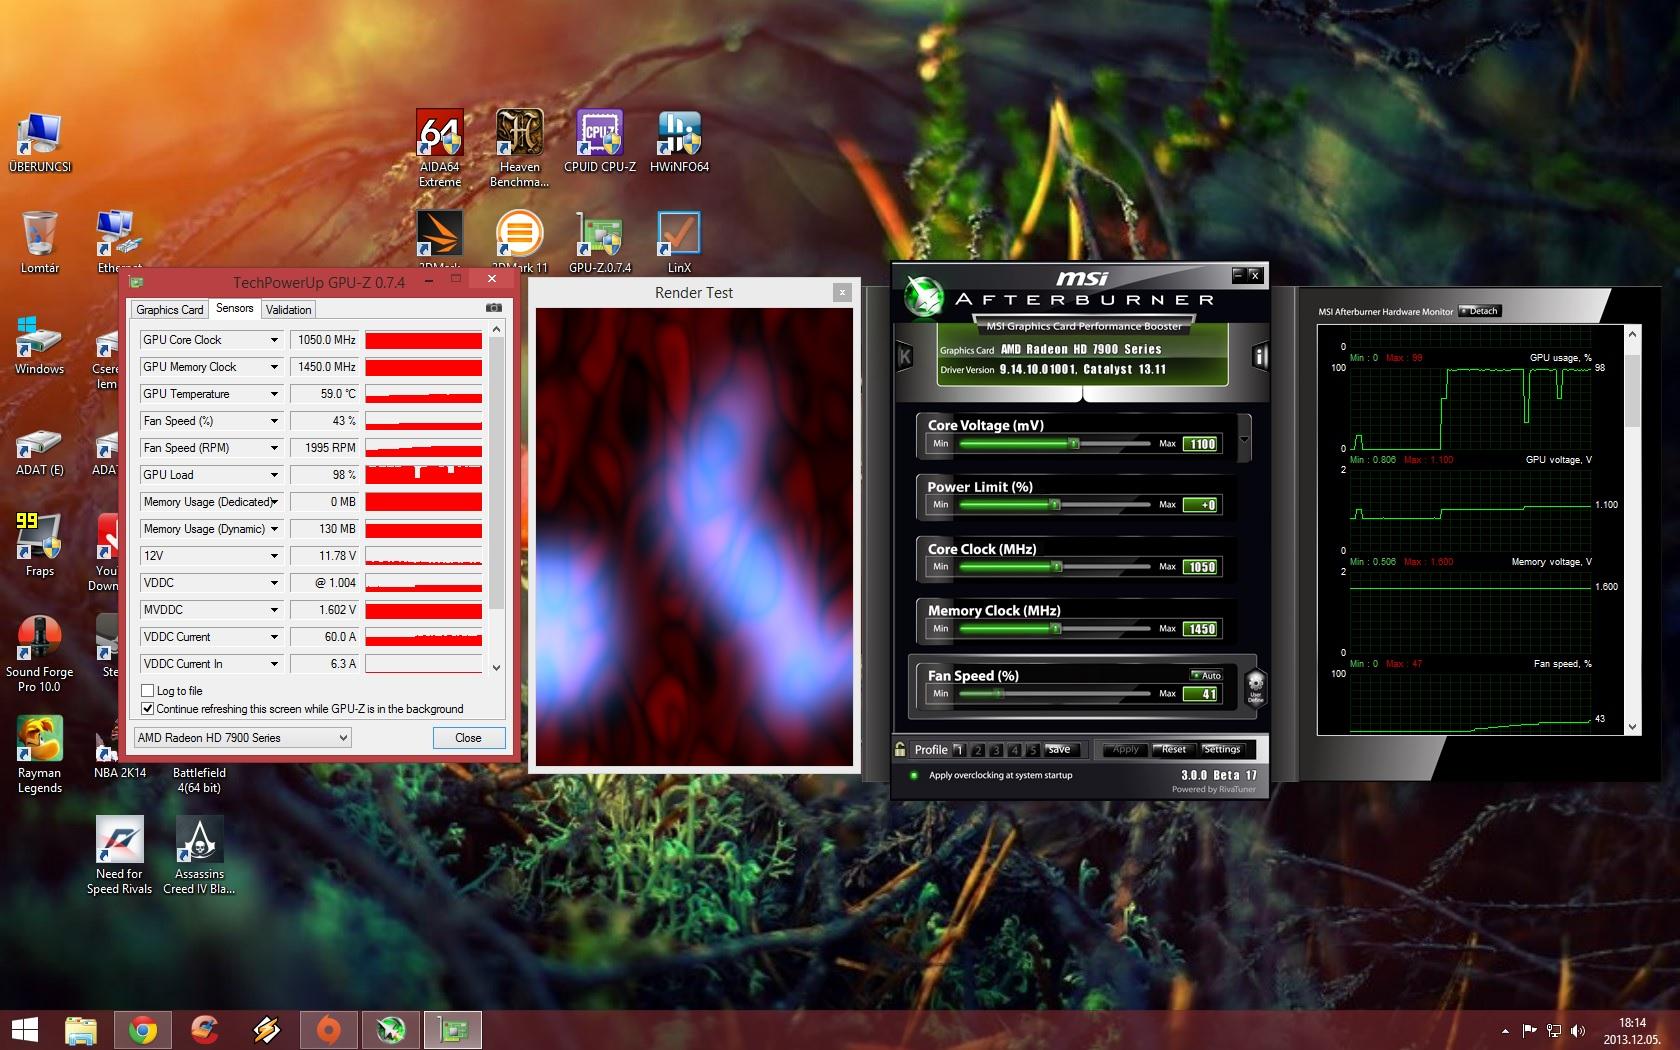Open File Explorer from taskbar
The height and width of the screenshot is (1050, 1680).
[81, 1030]
